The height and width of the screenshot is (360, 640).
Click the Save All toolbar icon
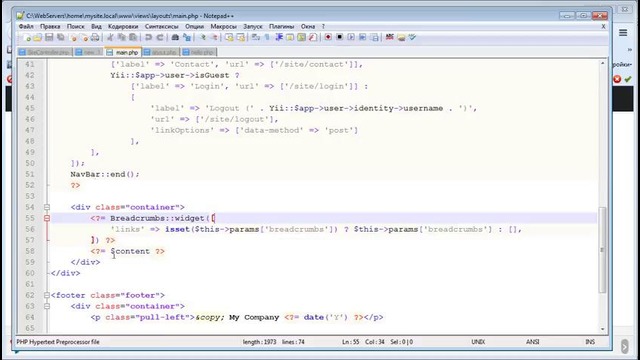(60, 38)
